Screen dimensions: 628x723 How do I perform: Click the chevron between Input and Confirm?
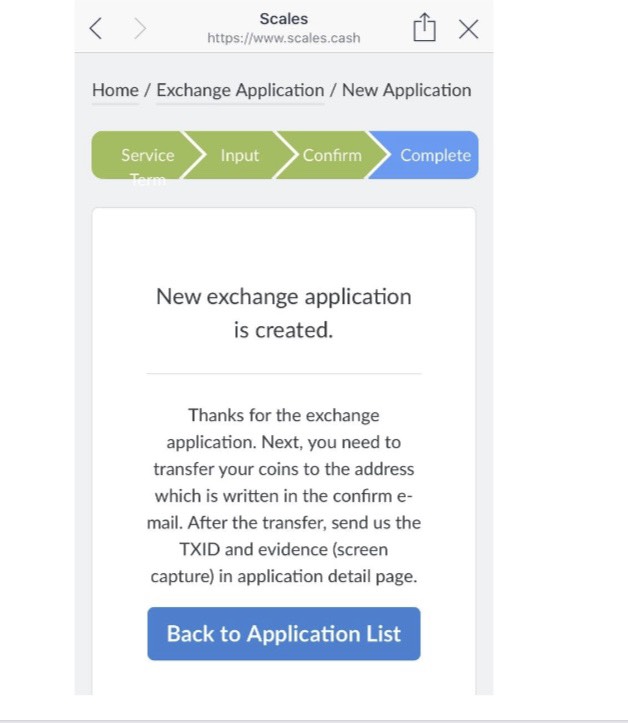(286, 155)
